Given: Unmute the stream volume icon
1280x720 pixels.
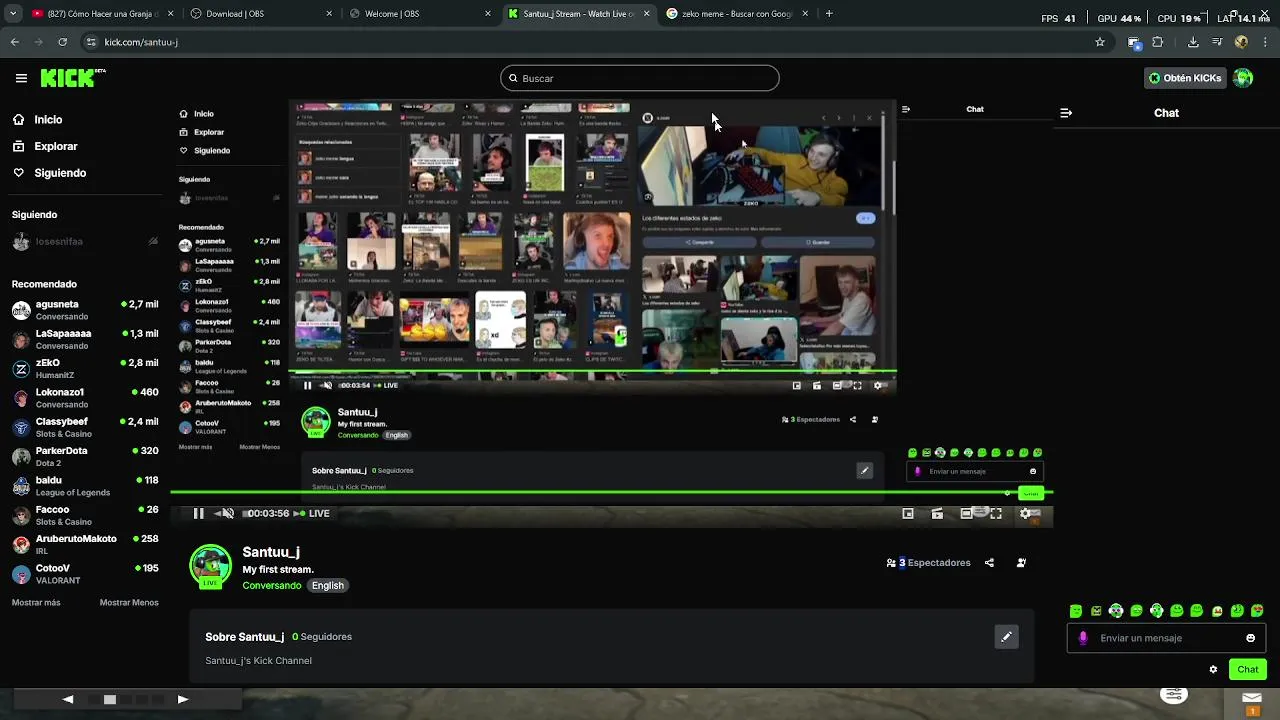Looking at the screenshot, I should click(x=227, y=513).
